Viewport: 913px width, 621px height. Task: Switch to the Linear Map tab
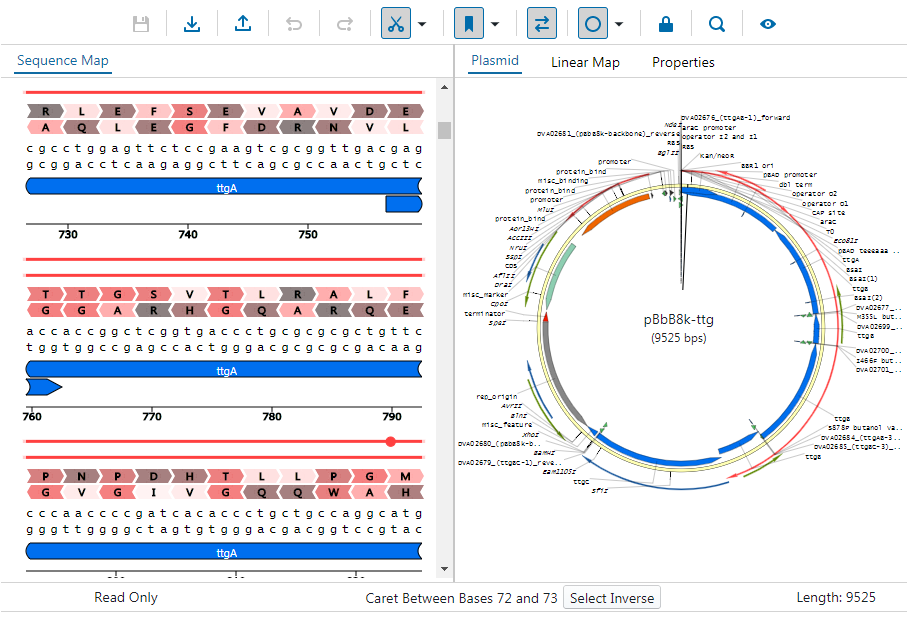pyautogui.click(x=585, y=62)
